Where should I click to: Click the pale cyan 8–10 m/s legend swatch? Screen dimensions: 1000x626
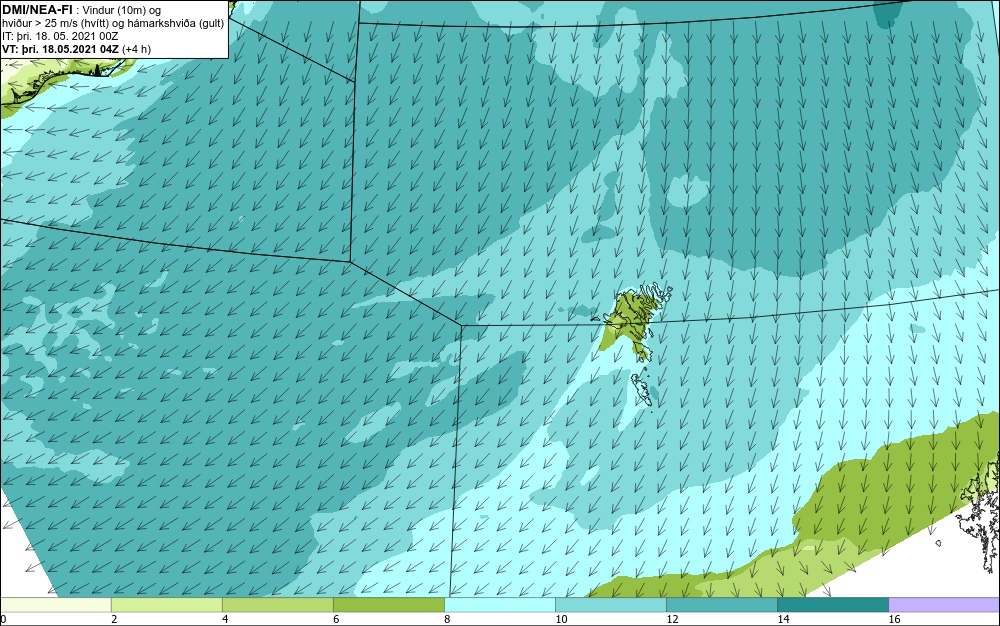[500, 605]
